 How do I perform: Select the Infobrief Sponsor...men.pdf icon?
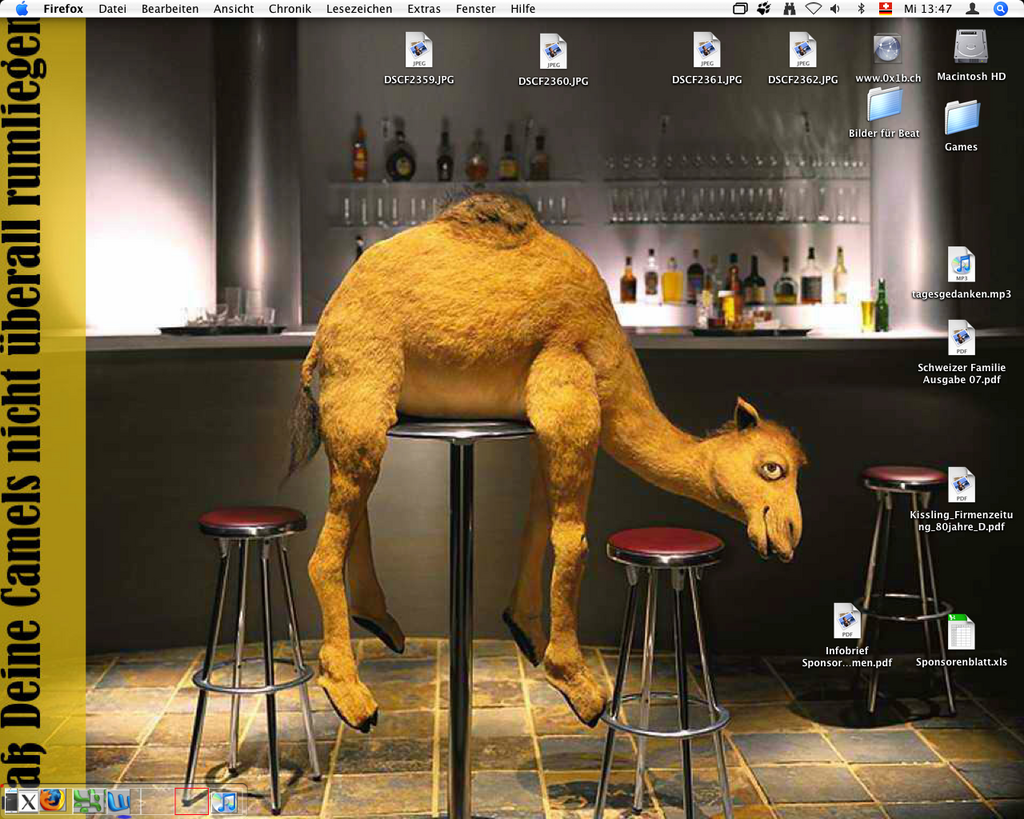coord(847,621)
